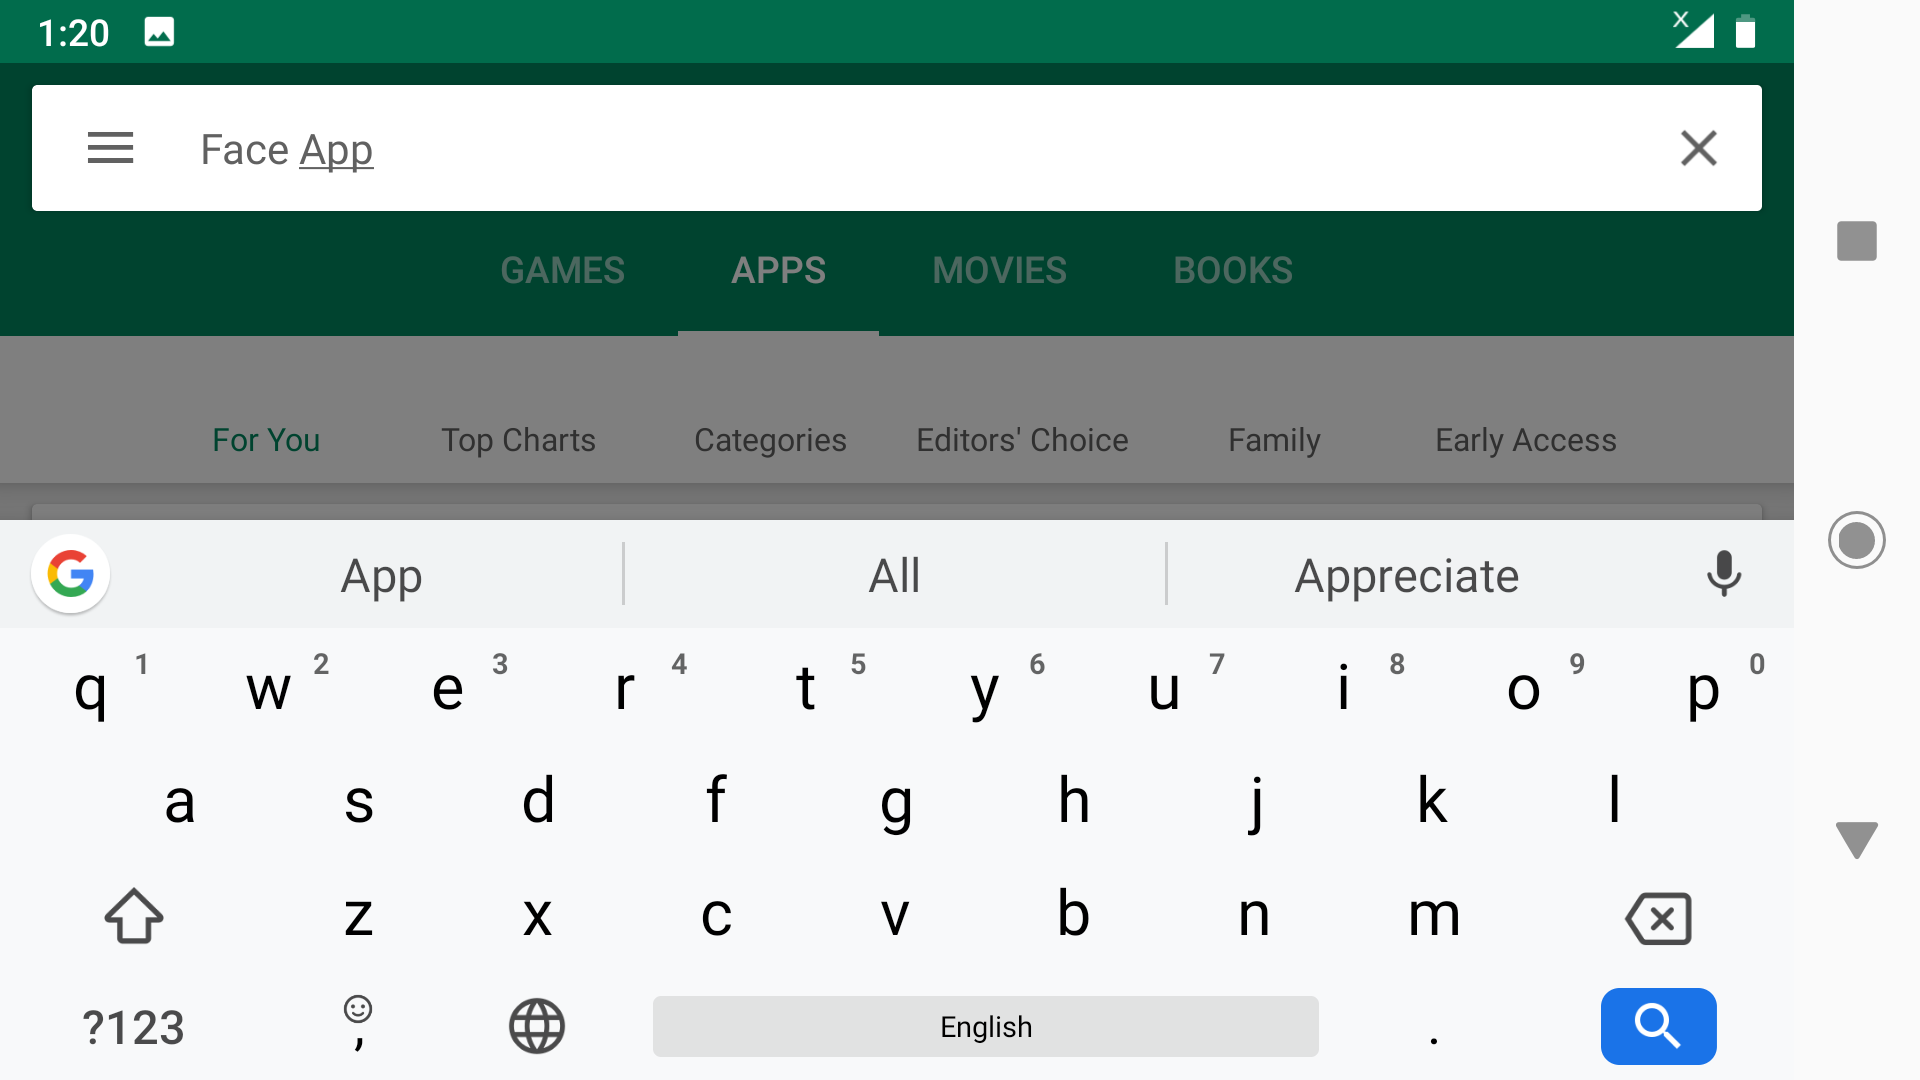The height and width of the screenshot is (1080, 1920).
Task: Tap the letter i key
Action: click(x=1344, y=688)
